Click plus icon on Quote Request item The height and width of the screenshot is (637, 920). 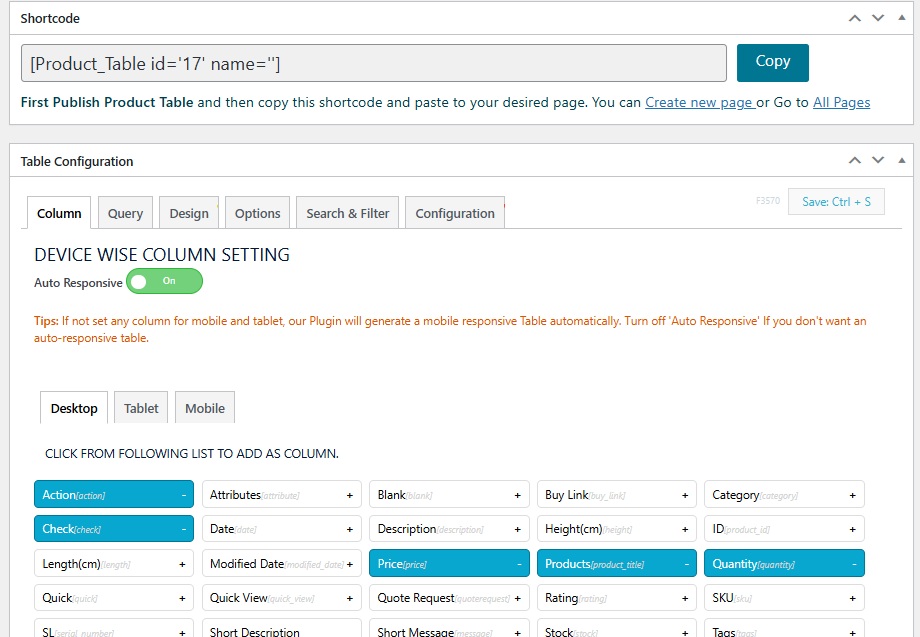click(518, 598)
